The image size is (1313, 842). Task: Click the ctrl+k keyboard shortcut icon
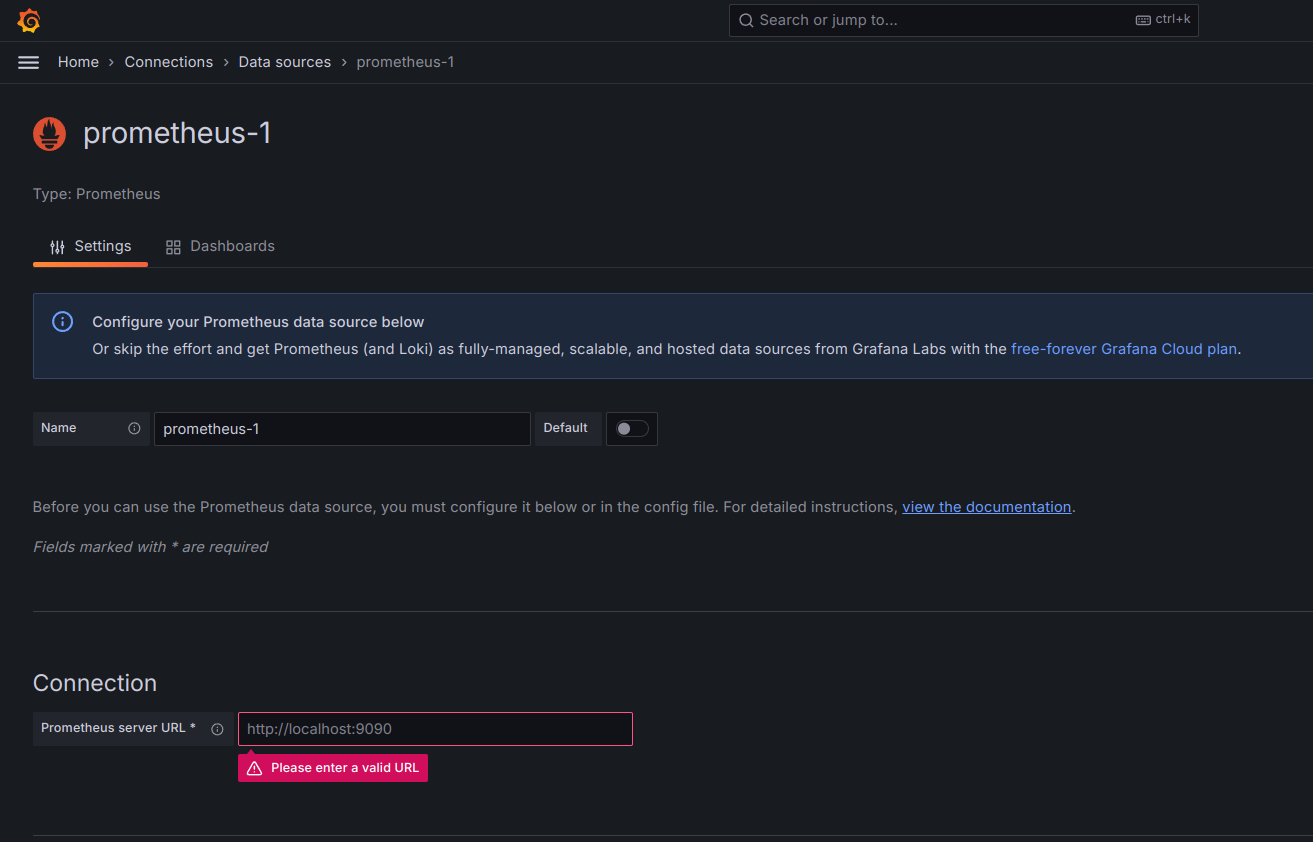click(1143, 20)
